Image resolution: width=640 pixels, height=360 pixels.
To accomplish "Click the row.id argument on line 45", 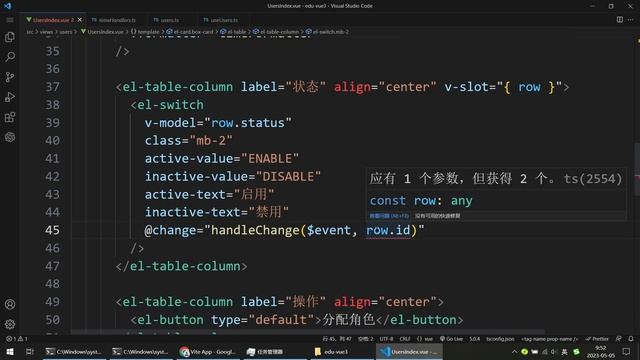I will point(388,230).
